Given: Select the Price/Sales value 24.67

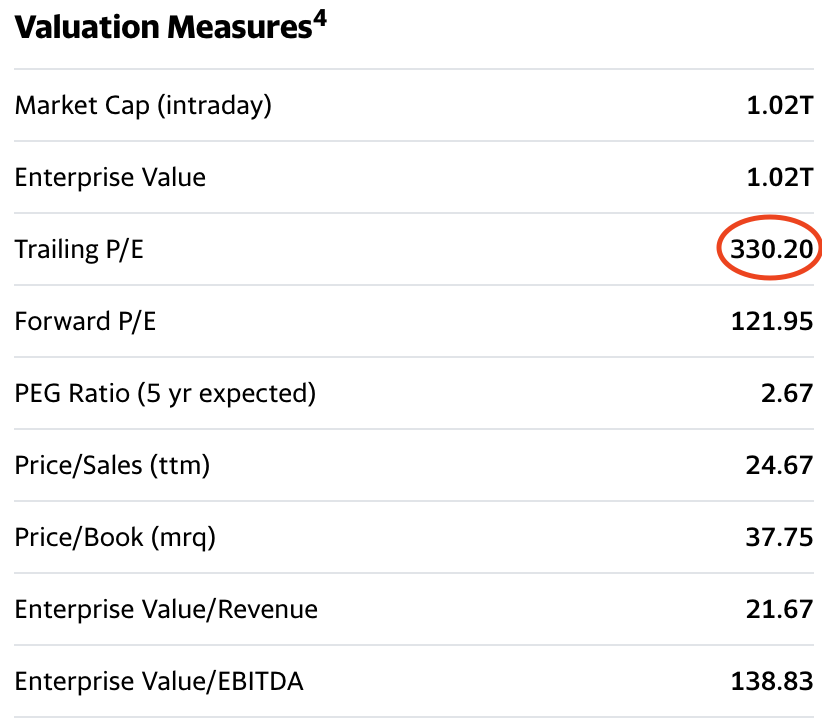Looking at the screenshot, I should (x=779, y=465).
